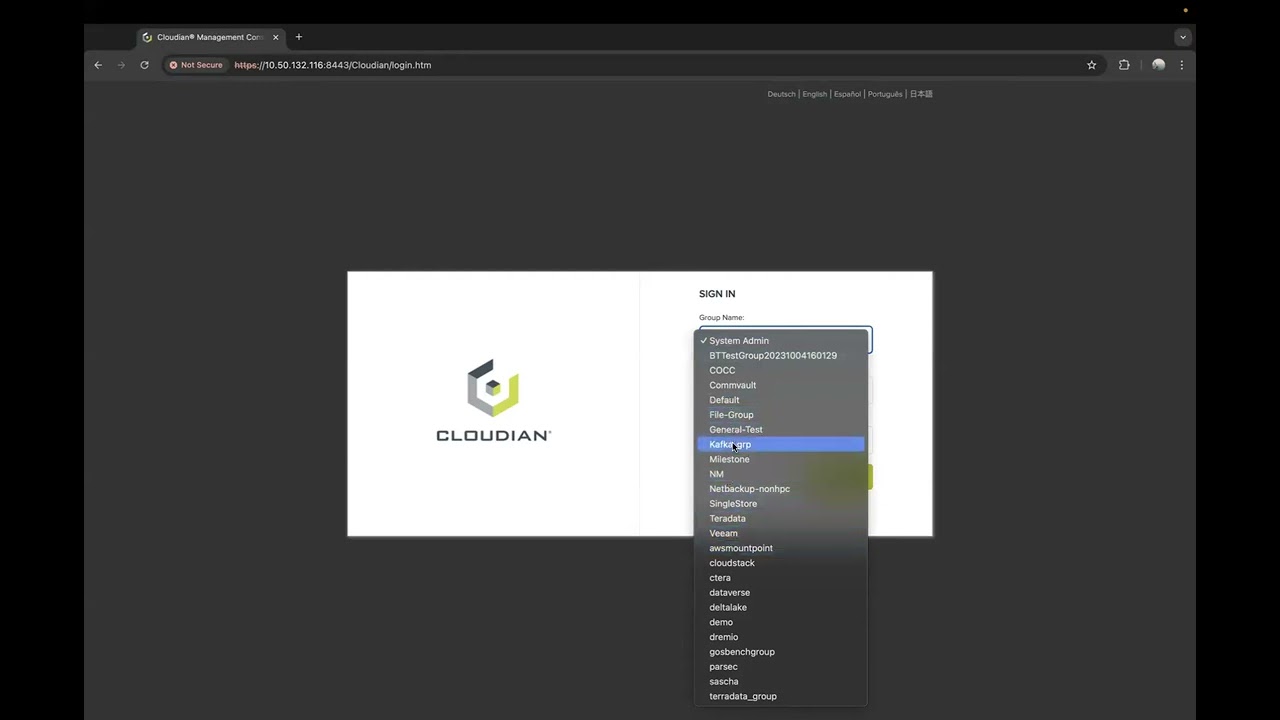Switch language to Português
Viewport: 1280px width, 720px height.
point(885,94)
